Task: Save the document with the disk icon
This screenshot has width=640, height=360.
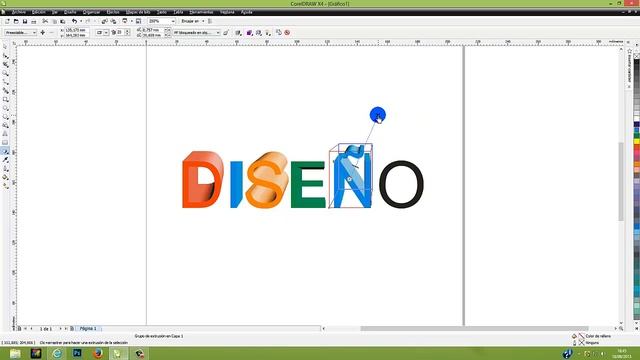Action: coord(24,21)
